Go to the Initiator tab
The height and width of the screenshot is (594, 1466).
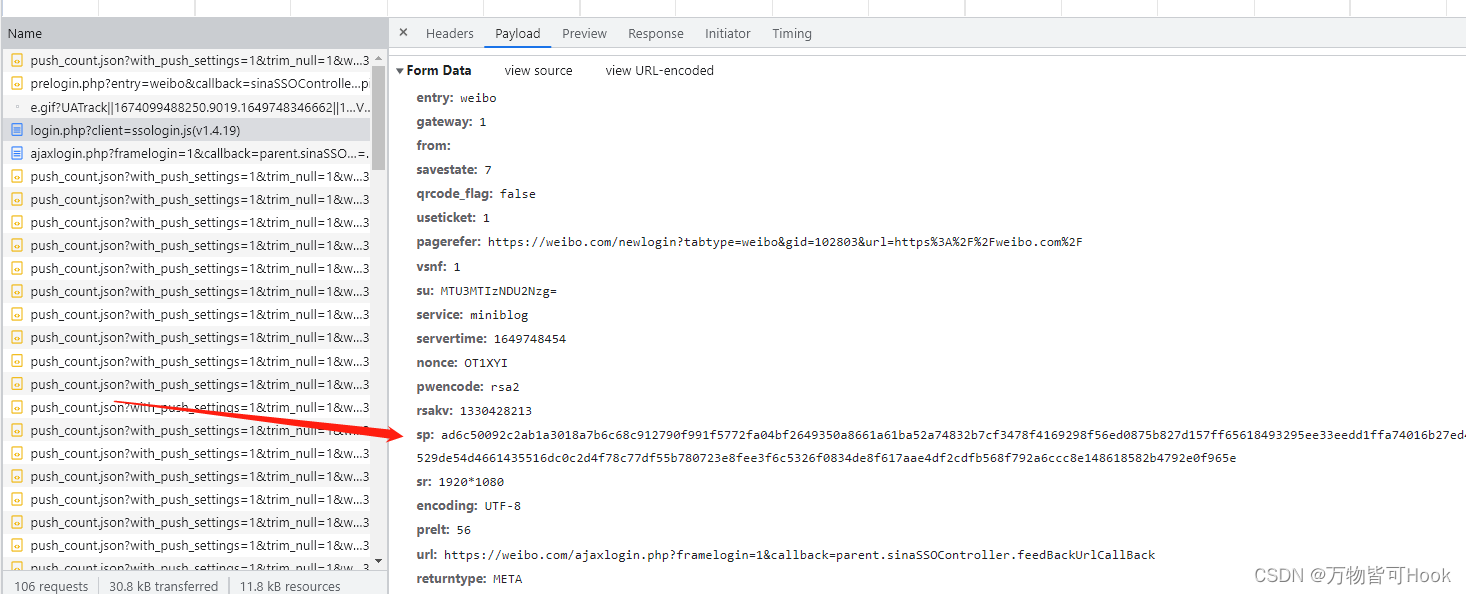click(x=728, y=33)
